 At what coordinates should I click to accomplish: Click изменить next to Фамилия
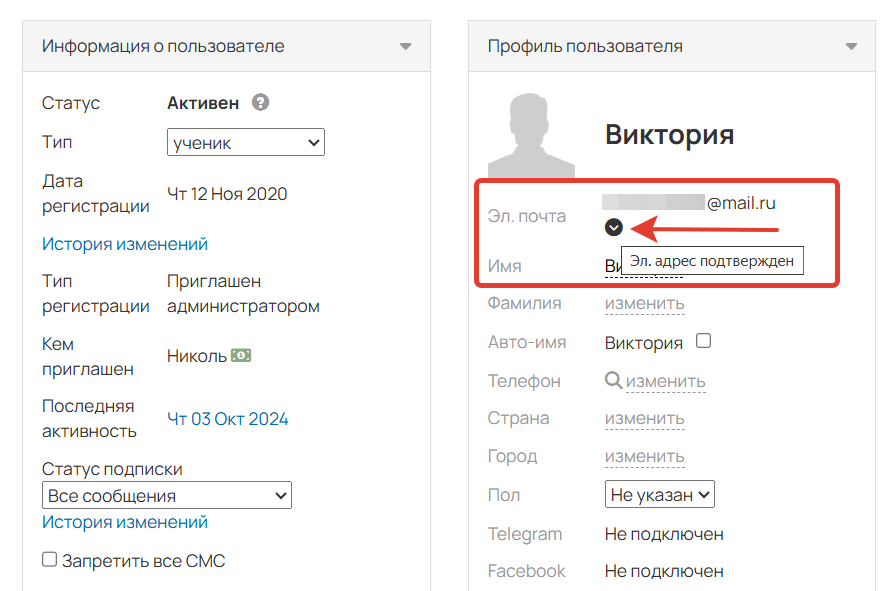point(644,302)
